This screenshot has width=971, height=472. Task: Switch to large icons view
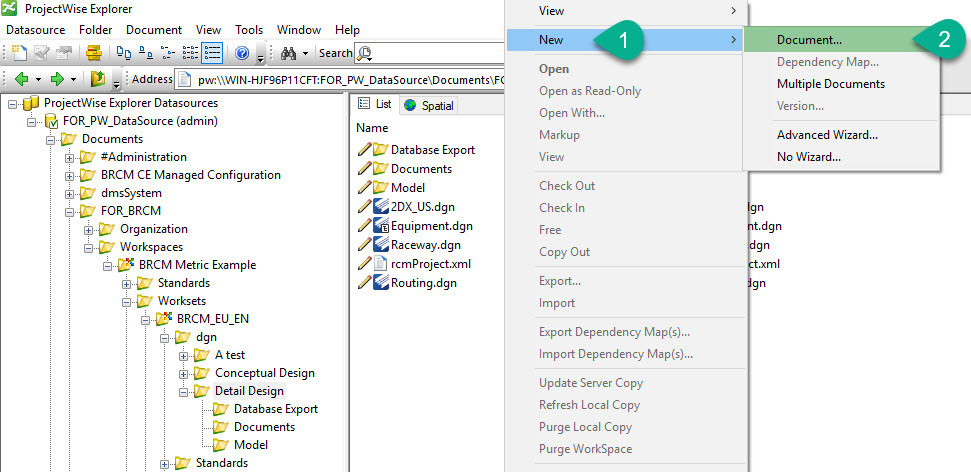pyautogui.click(x=124, y=53)
